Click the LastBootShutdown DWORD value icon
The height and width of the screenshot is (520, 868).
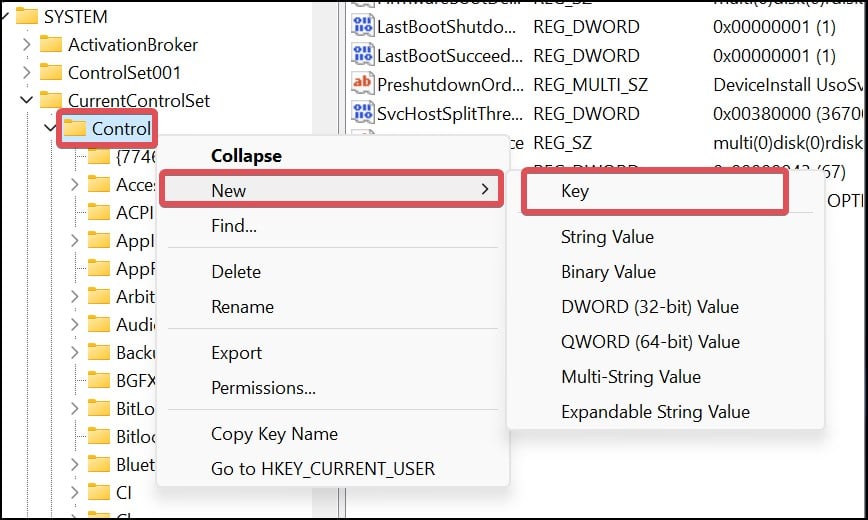pos(362,27)
